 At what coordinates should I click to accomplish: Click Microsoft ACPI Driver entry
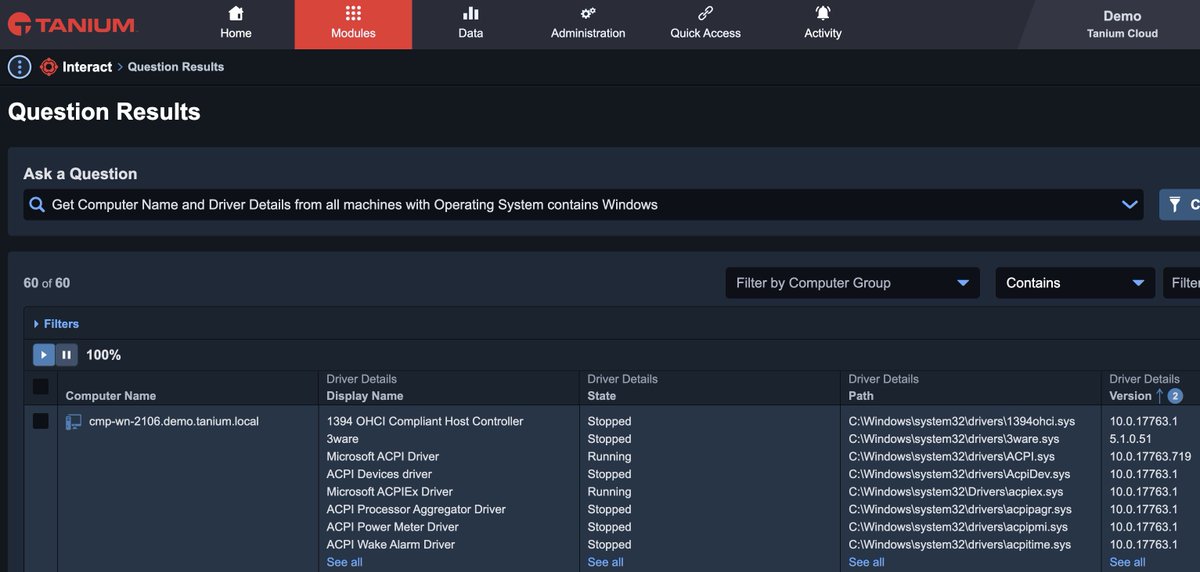click(x=383, y=457)
